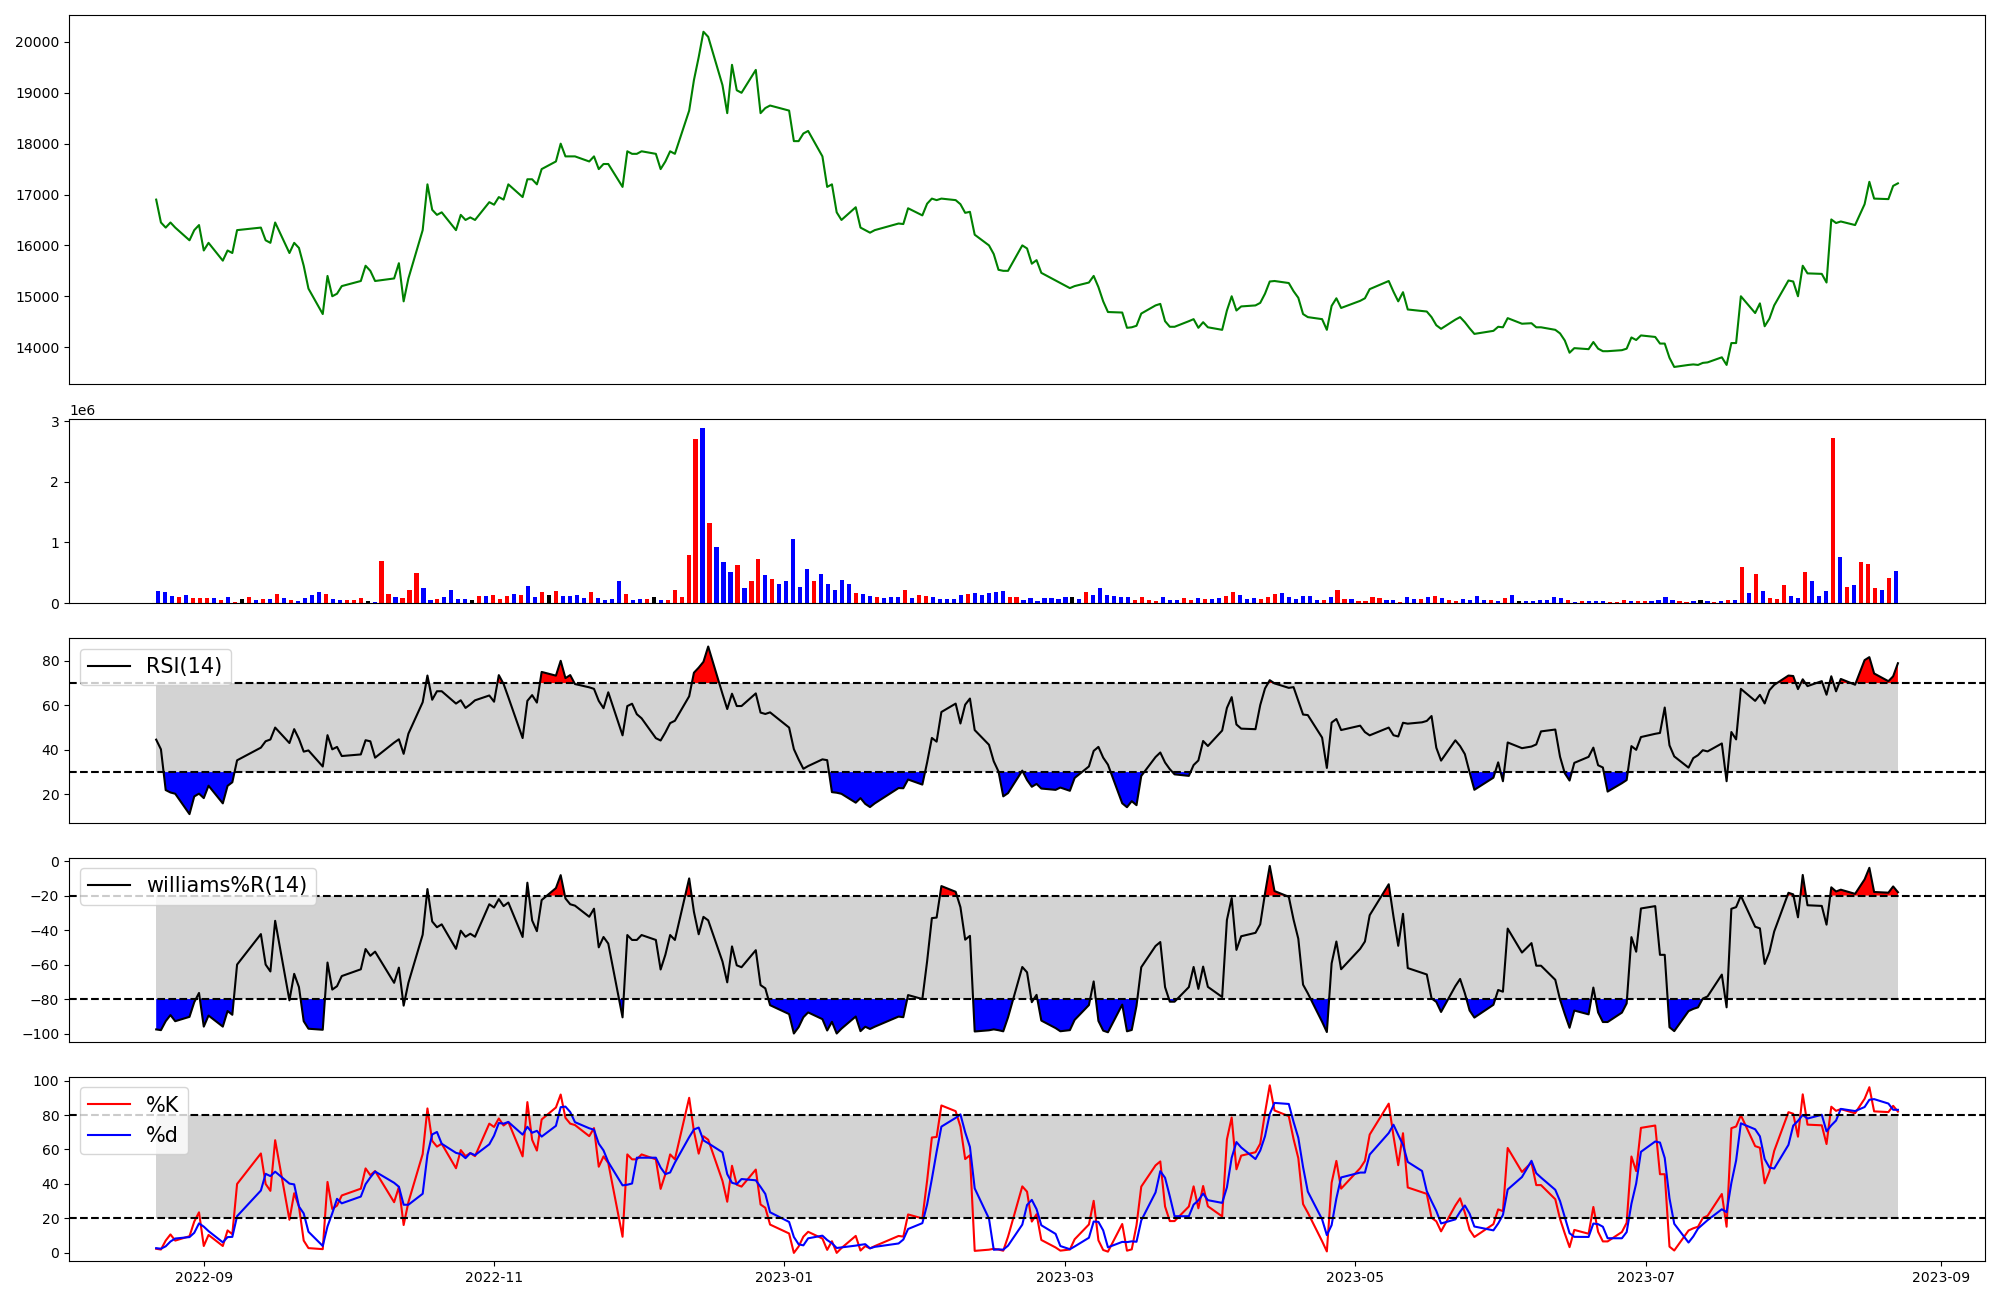Click the RSI(14) legend entry
Viewport: 2000px width, 1300px height.
pyautogui.click(x=183, y=666)
